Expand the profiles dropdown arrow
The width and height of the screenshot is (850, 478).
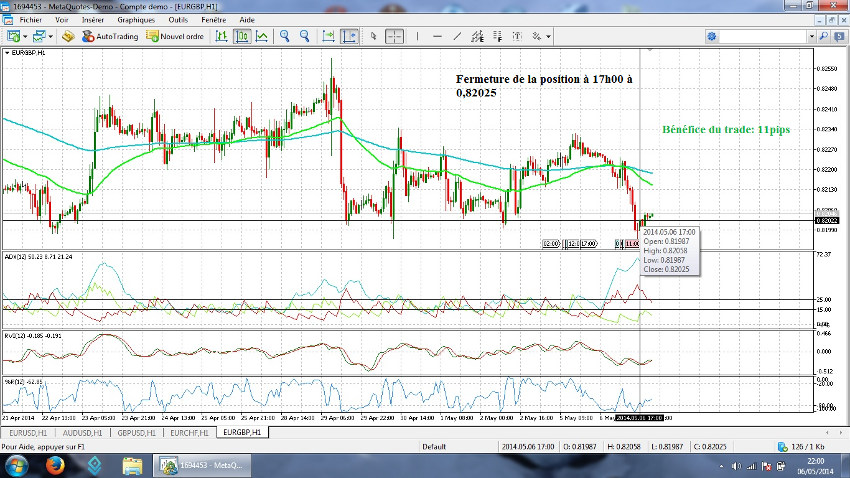50,36
